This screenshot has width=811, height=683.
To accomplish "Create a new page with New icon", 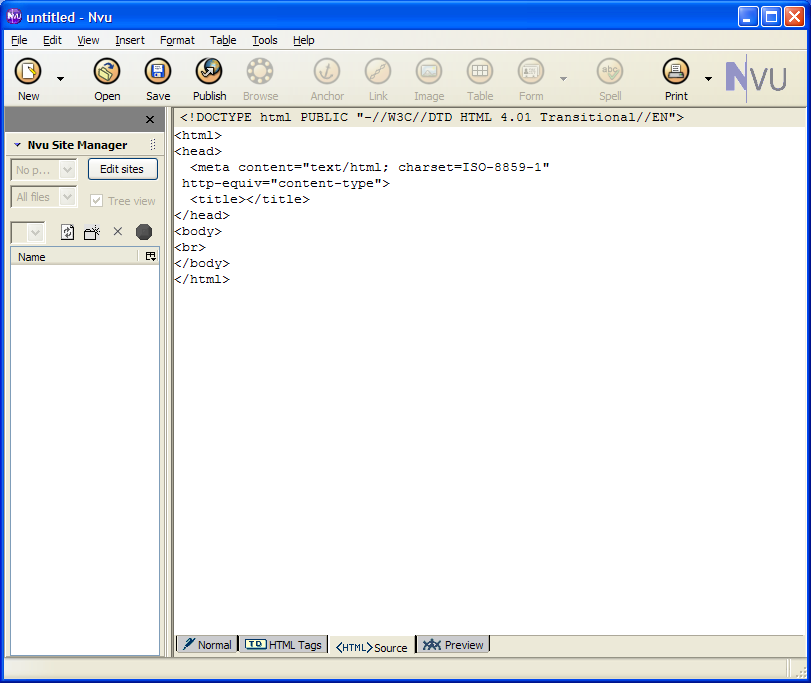I will click(28, 71).
